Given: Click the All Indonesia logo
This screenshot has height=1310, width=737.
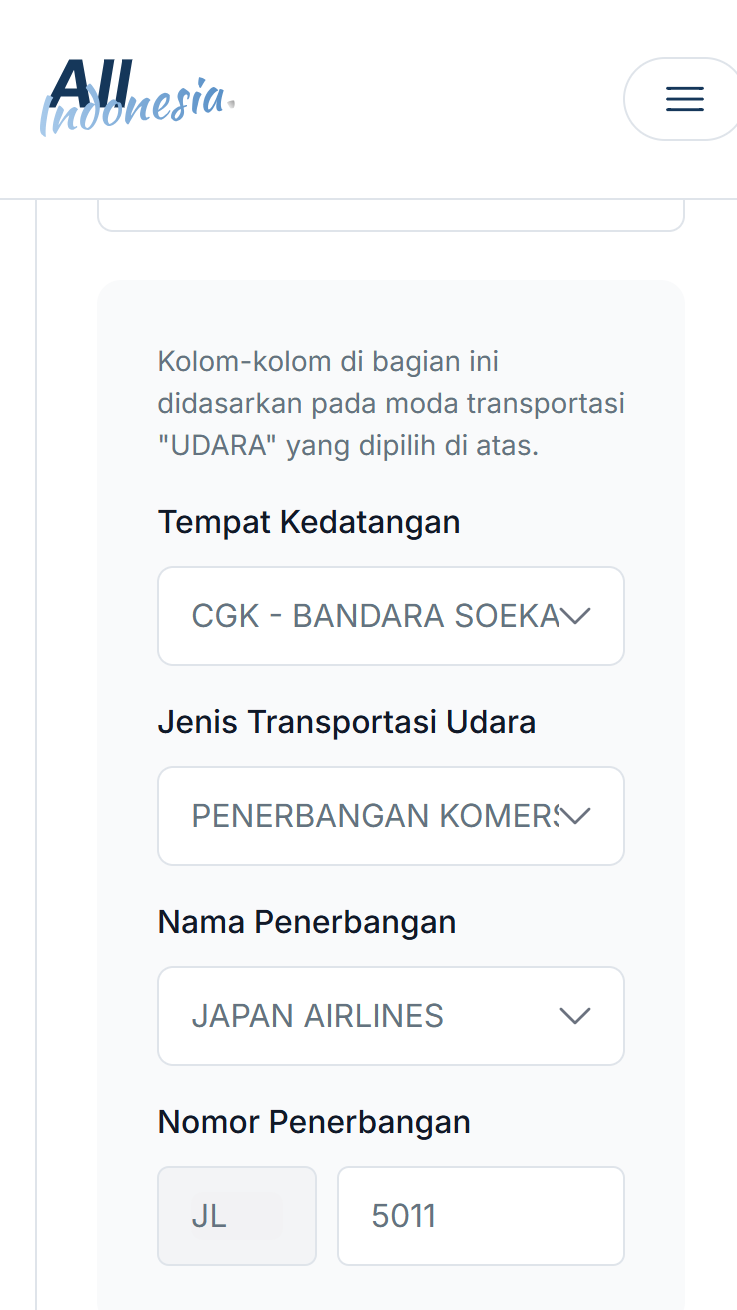Looking at the screenshot, I should point(137,98).
